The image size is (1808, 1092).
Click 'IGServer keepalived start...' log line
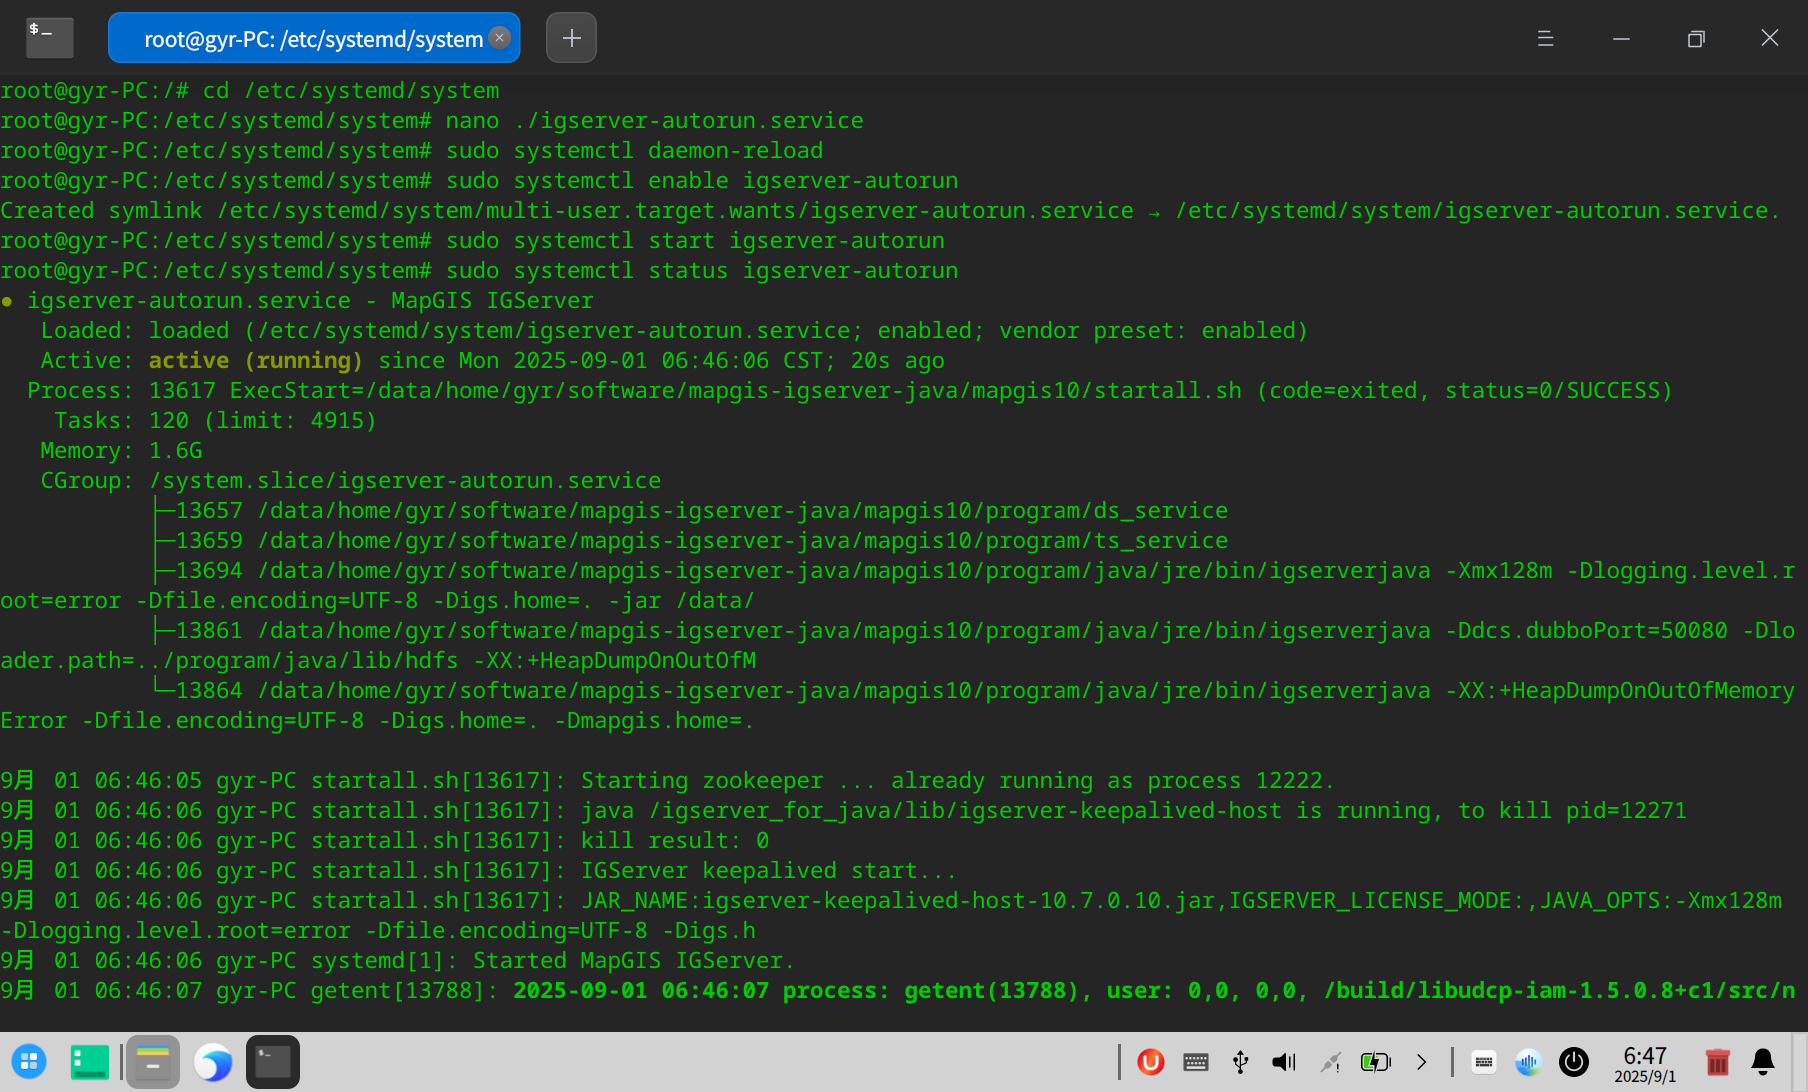[479, 870]
